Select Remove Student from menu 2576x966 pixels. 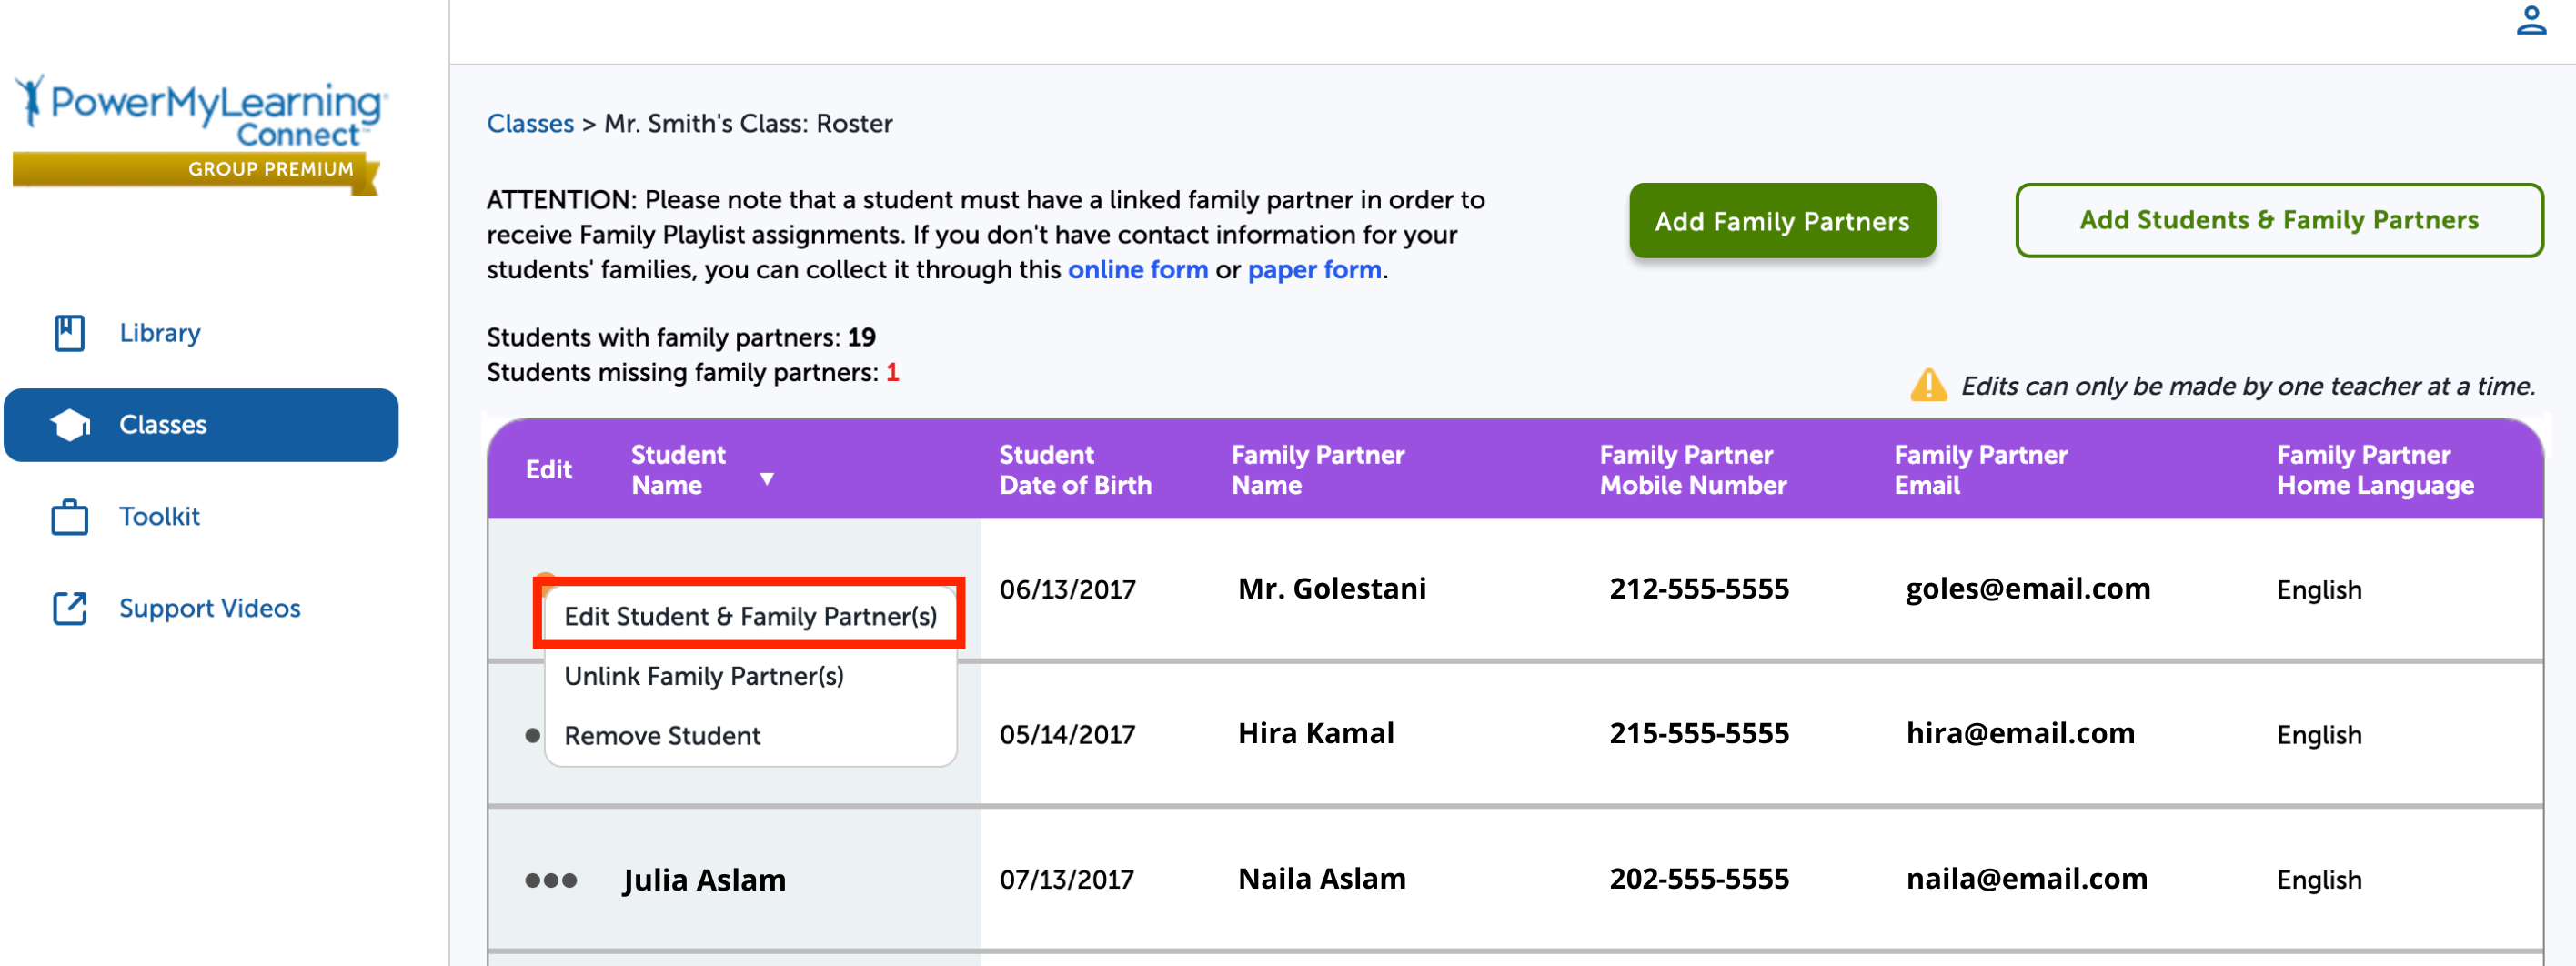(662, 736)
